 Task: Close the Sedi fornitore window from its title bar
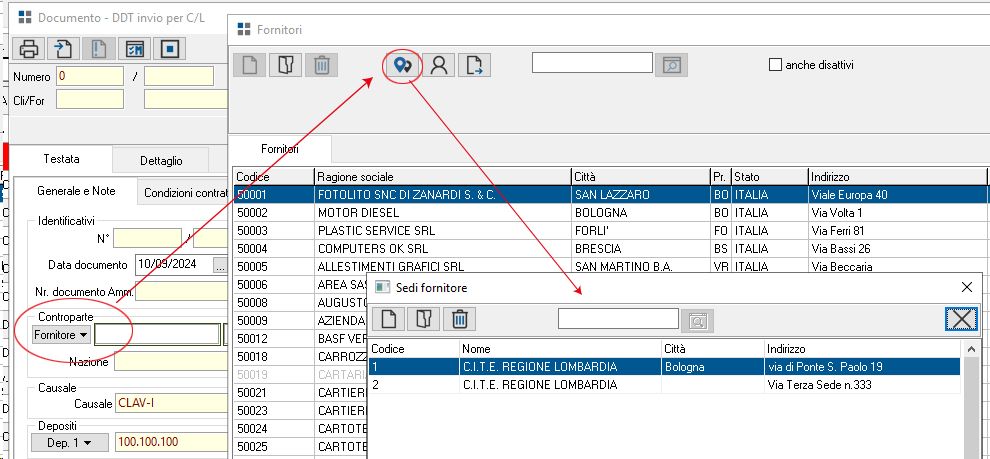click(967, 287)
